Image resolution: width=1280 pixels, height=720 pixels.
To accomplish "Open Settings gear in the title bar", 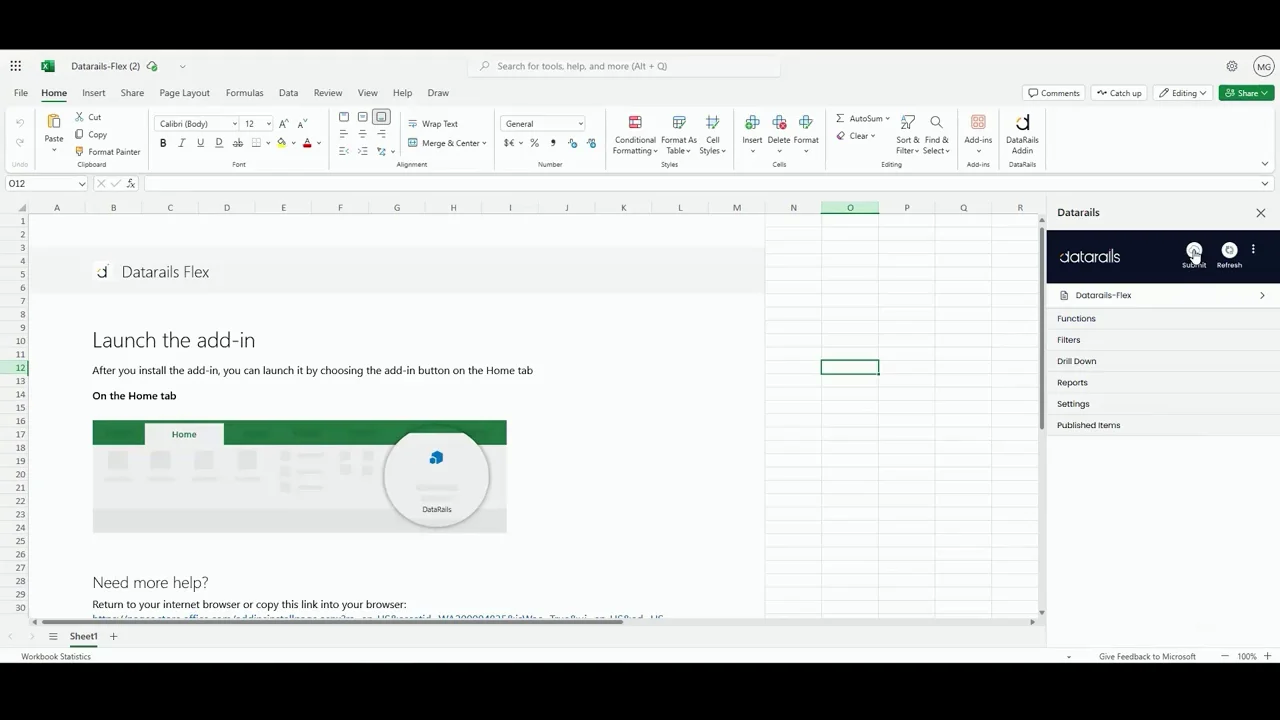I will (1232, 66).
